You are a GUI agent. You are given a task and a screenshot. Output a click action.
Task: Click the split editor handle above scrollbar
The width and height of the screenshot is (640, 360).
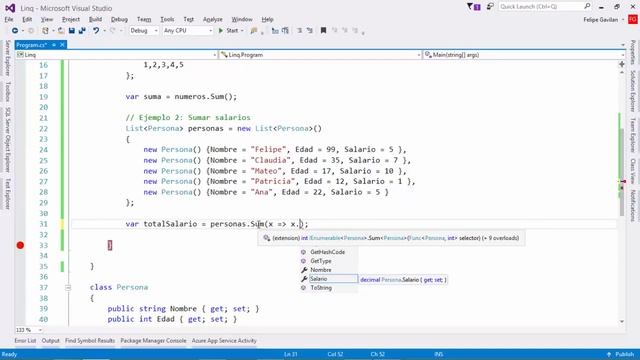622,64
